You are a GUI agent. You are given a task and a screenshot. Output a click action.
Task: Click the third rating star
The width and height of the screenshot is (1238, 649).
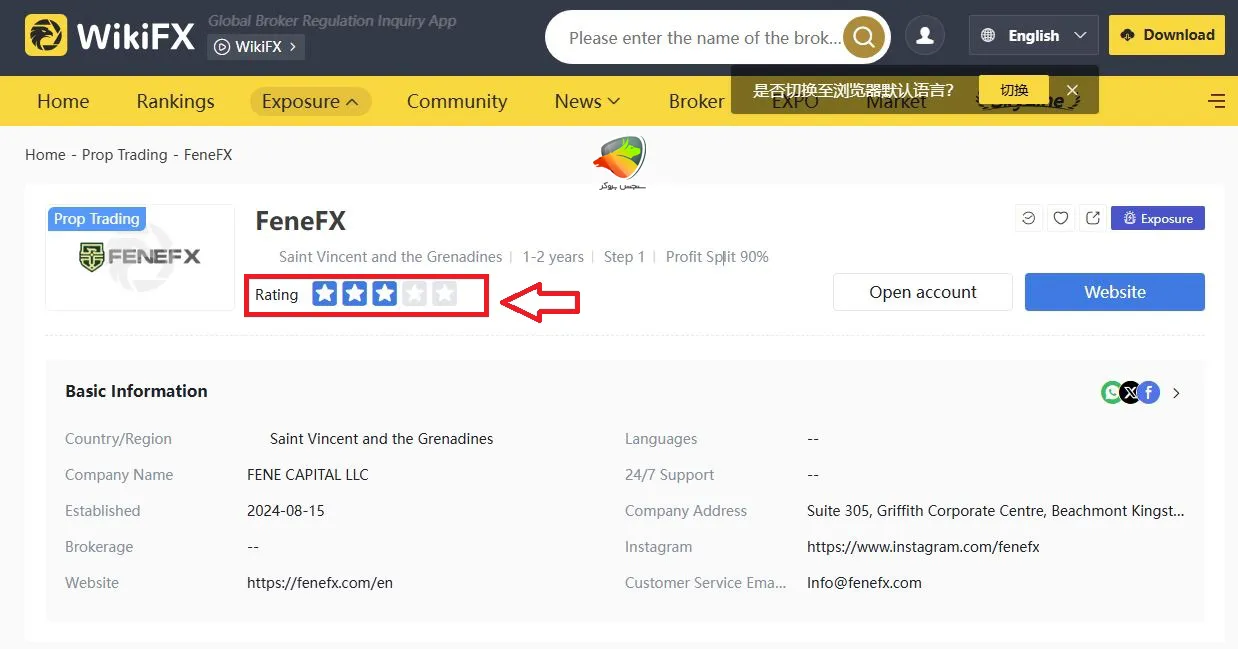coord(384,294)
